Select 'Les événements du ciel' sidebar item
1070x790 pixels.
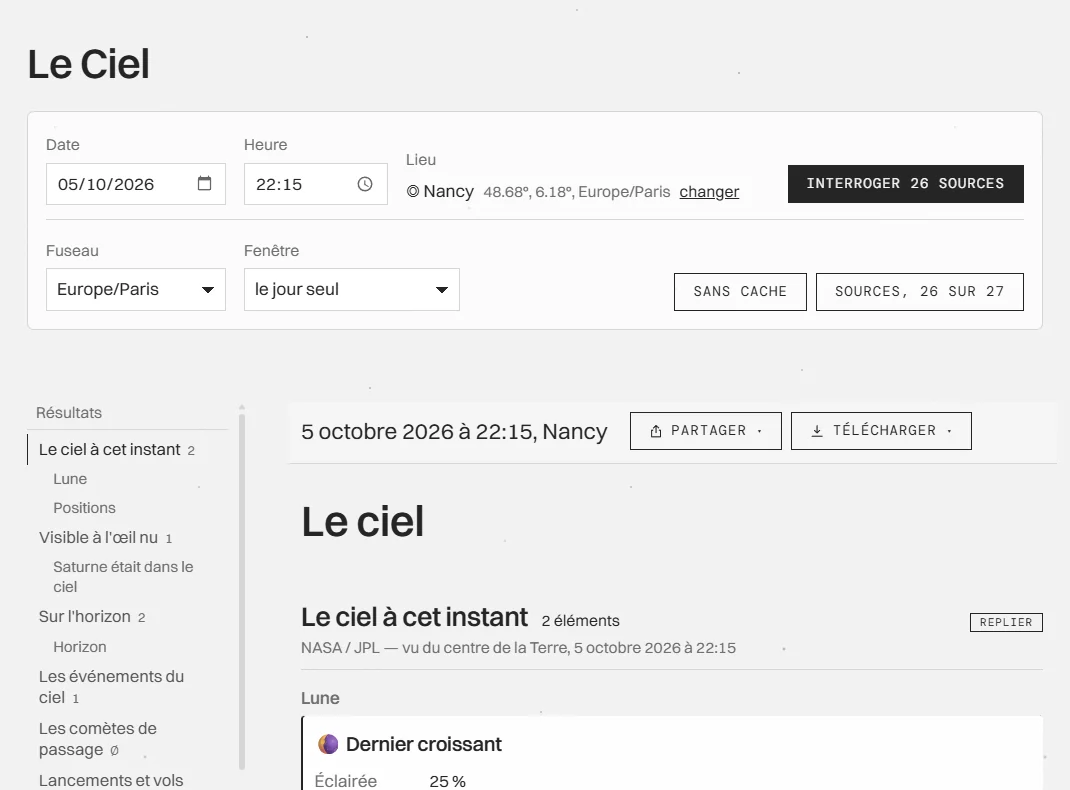pos(111,687)
